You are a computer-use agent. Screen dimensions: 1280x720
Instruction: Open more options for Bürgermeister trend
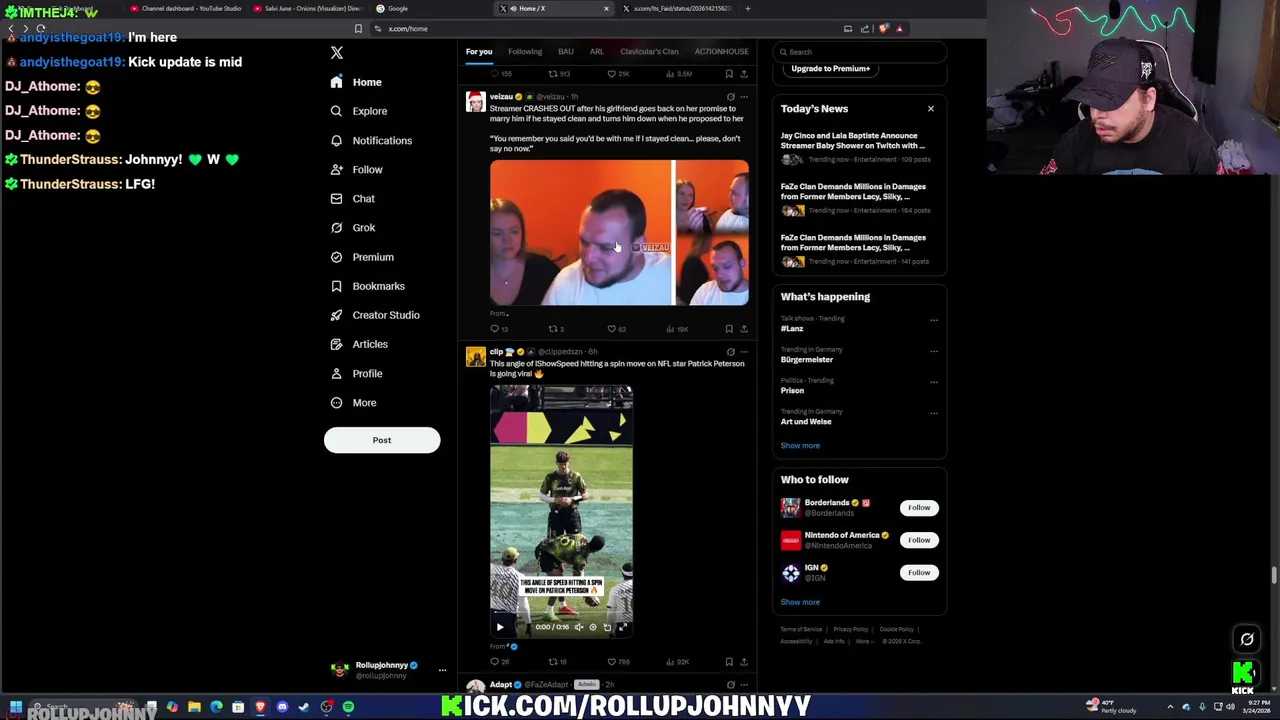tap(934, 351)
